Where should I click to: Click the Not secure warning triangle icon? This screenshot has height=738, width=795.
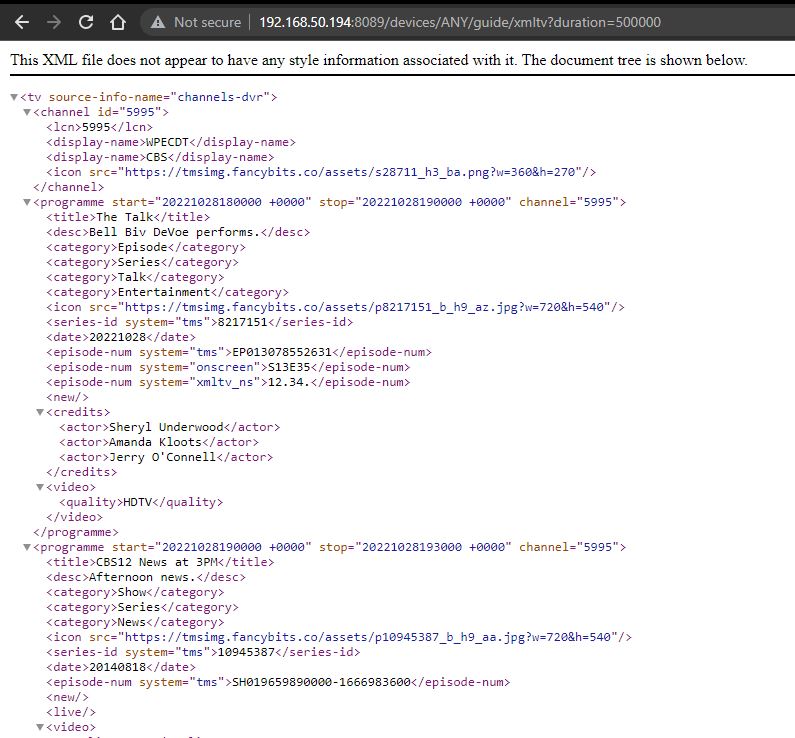157,22
